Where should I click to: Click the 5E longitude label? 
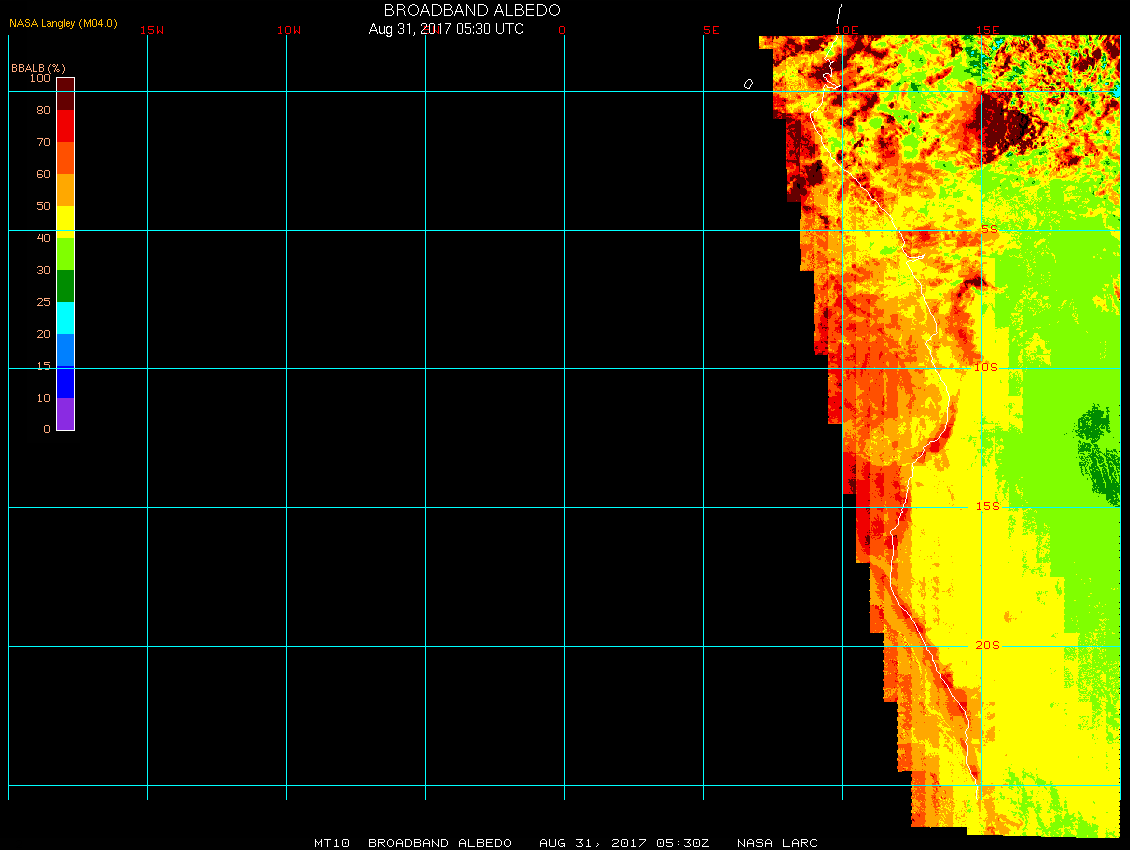[x=711, y=30]
